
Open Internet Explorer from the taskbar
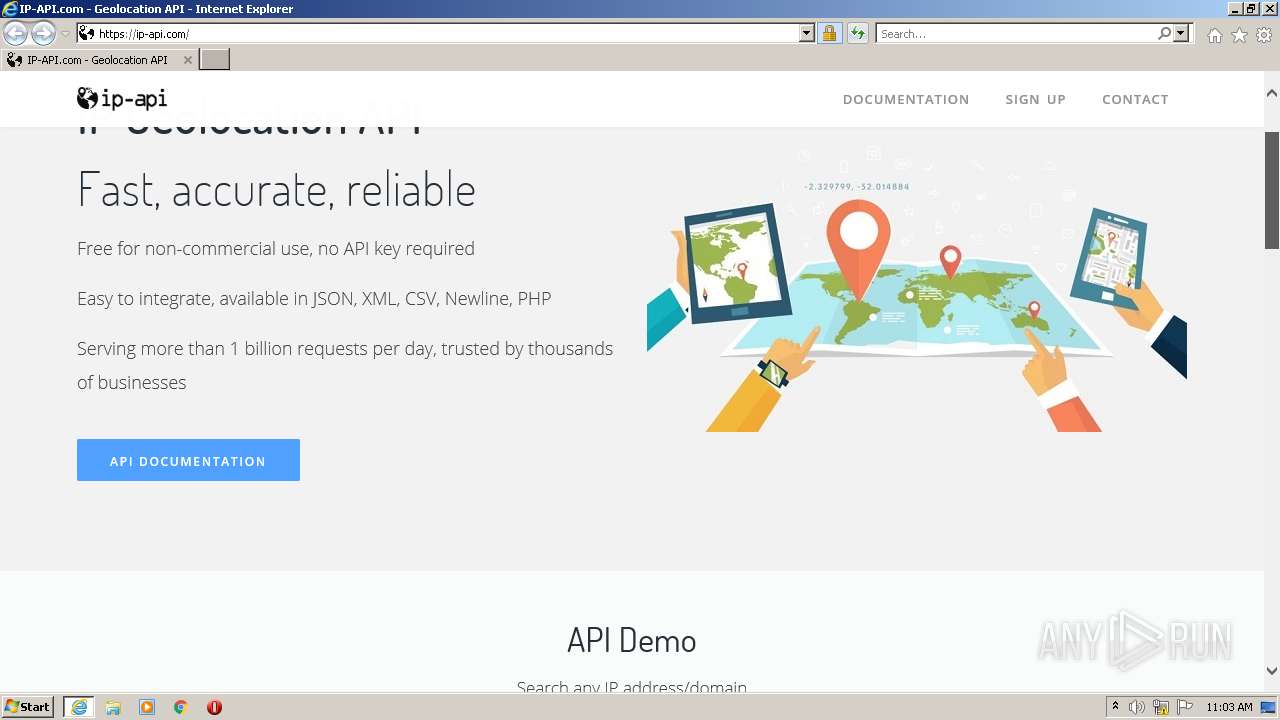click(79, 707)
